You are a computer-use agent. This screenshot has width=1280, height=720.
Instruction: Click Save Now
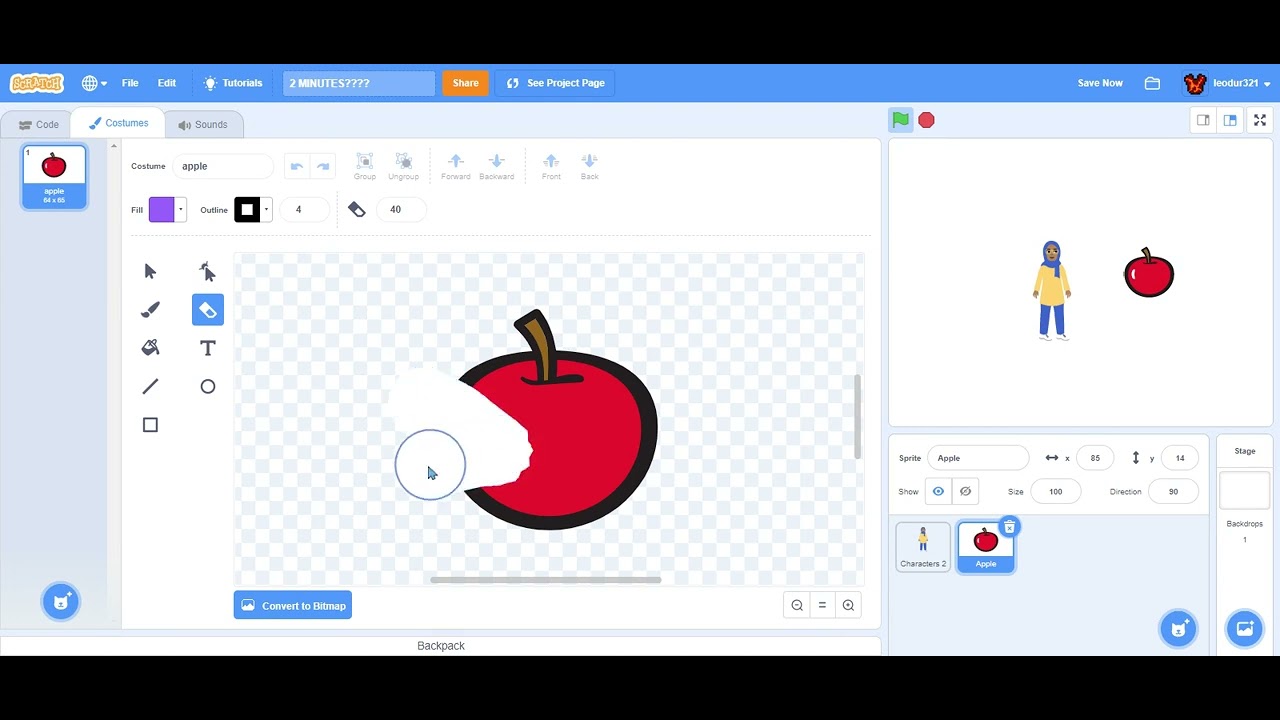(x=1100, y=83)
